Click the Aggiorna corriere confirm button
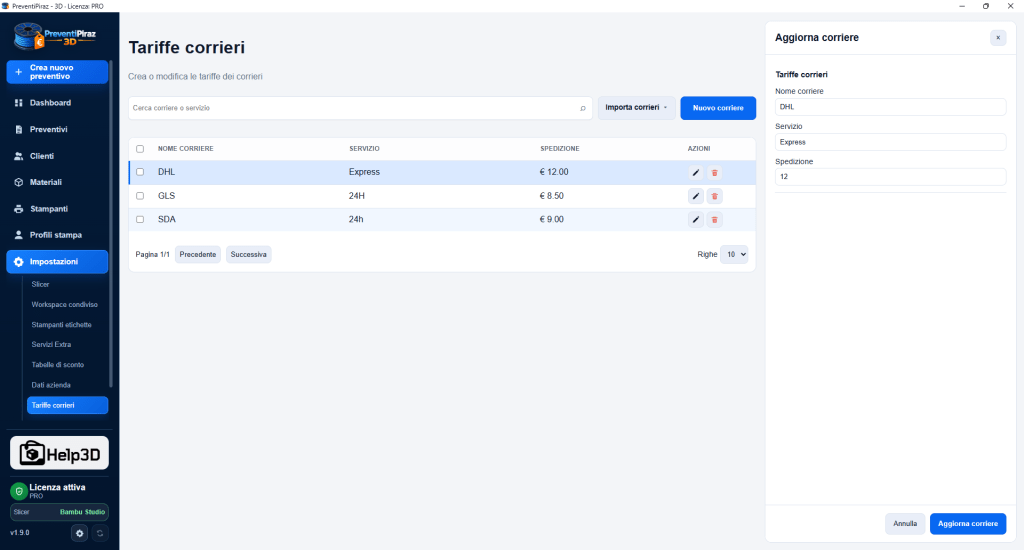1024x550 pixels. (968, 524)
